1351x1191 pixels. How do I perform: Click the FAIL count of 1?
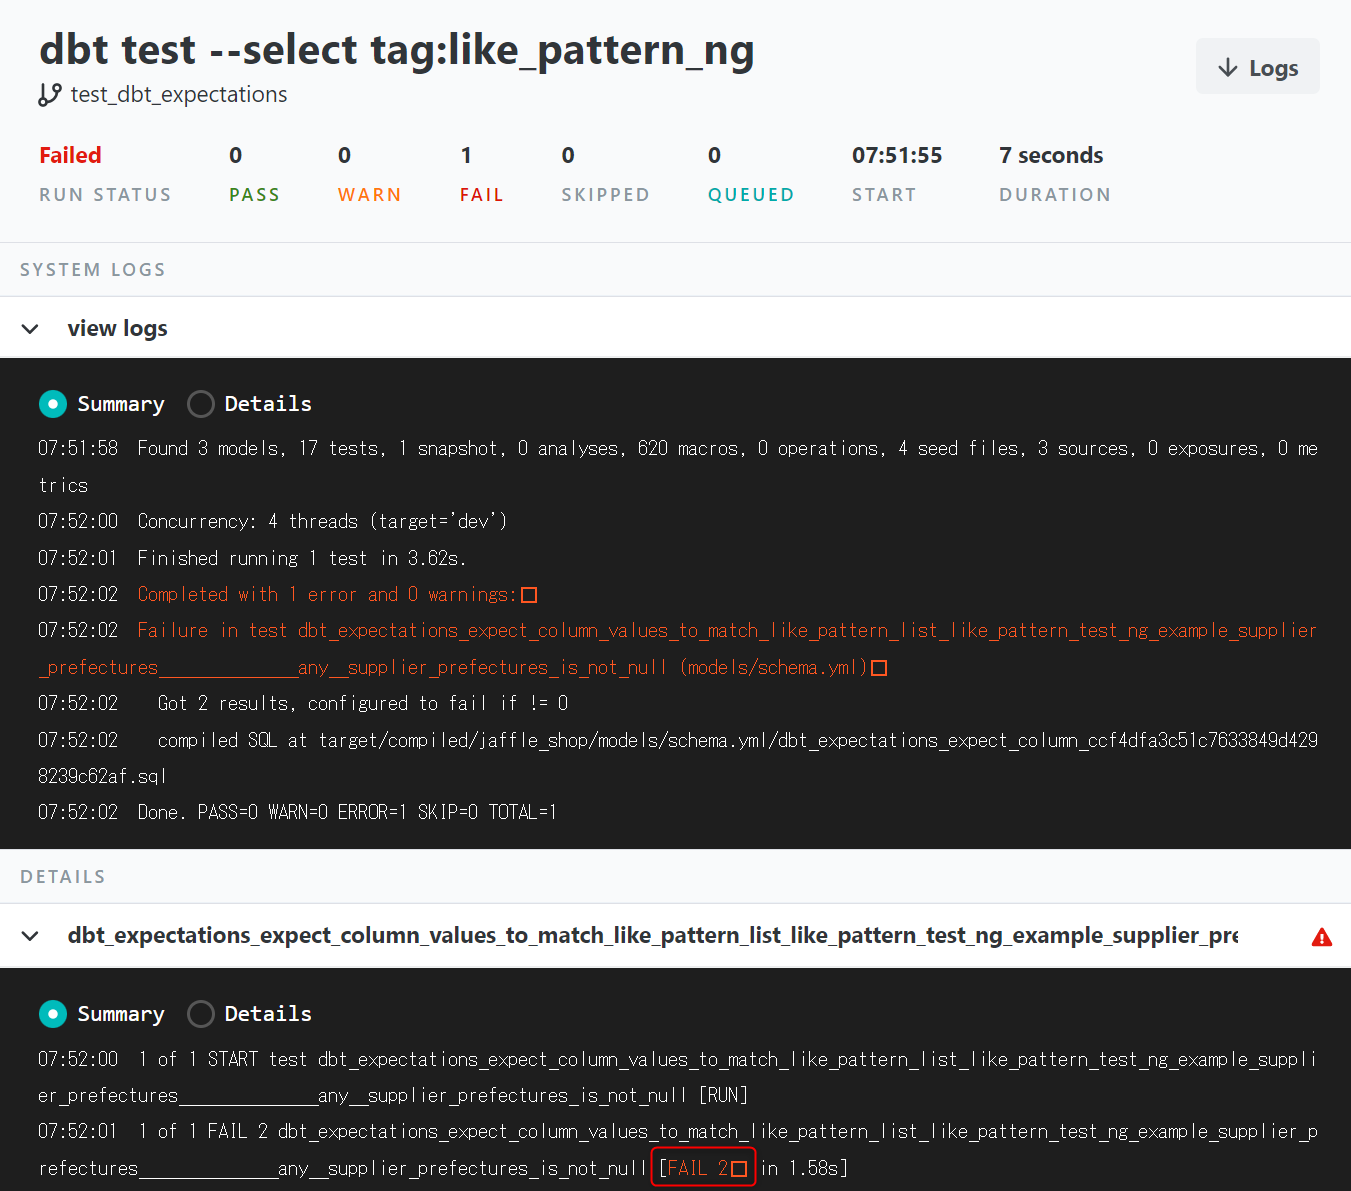pyautogui.click(x=466, y=156)
